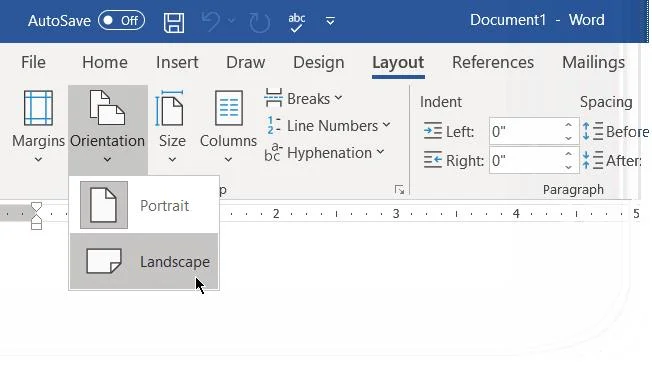
Task: Click the Landscape page thumbnail icon
Action: click(x=104, y=261)
